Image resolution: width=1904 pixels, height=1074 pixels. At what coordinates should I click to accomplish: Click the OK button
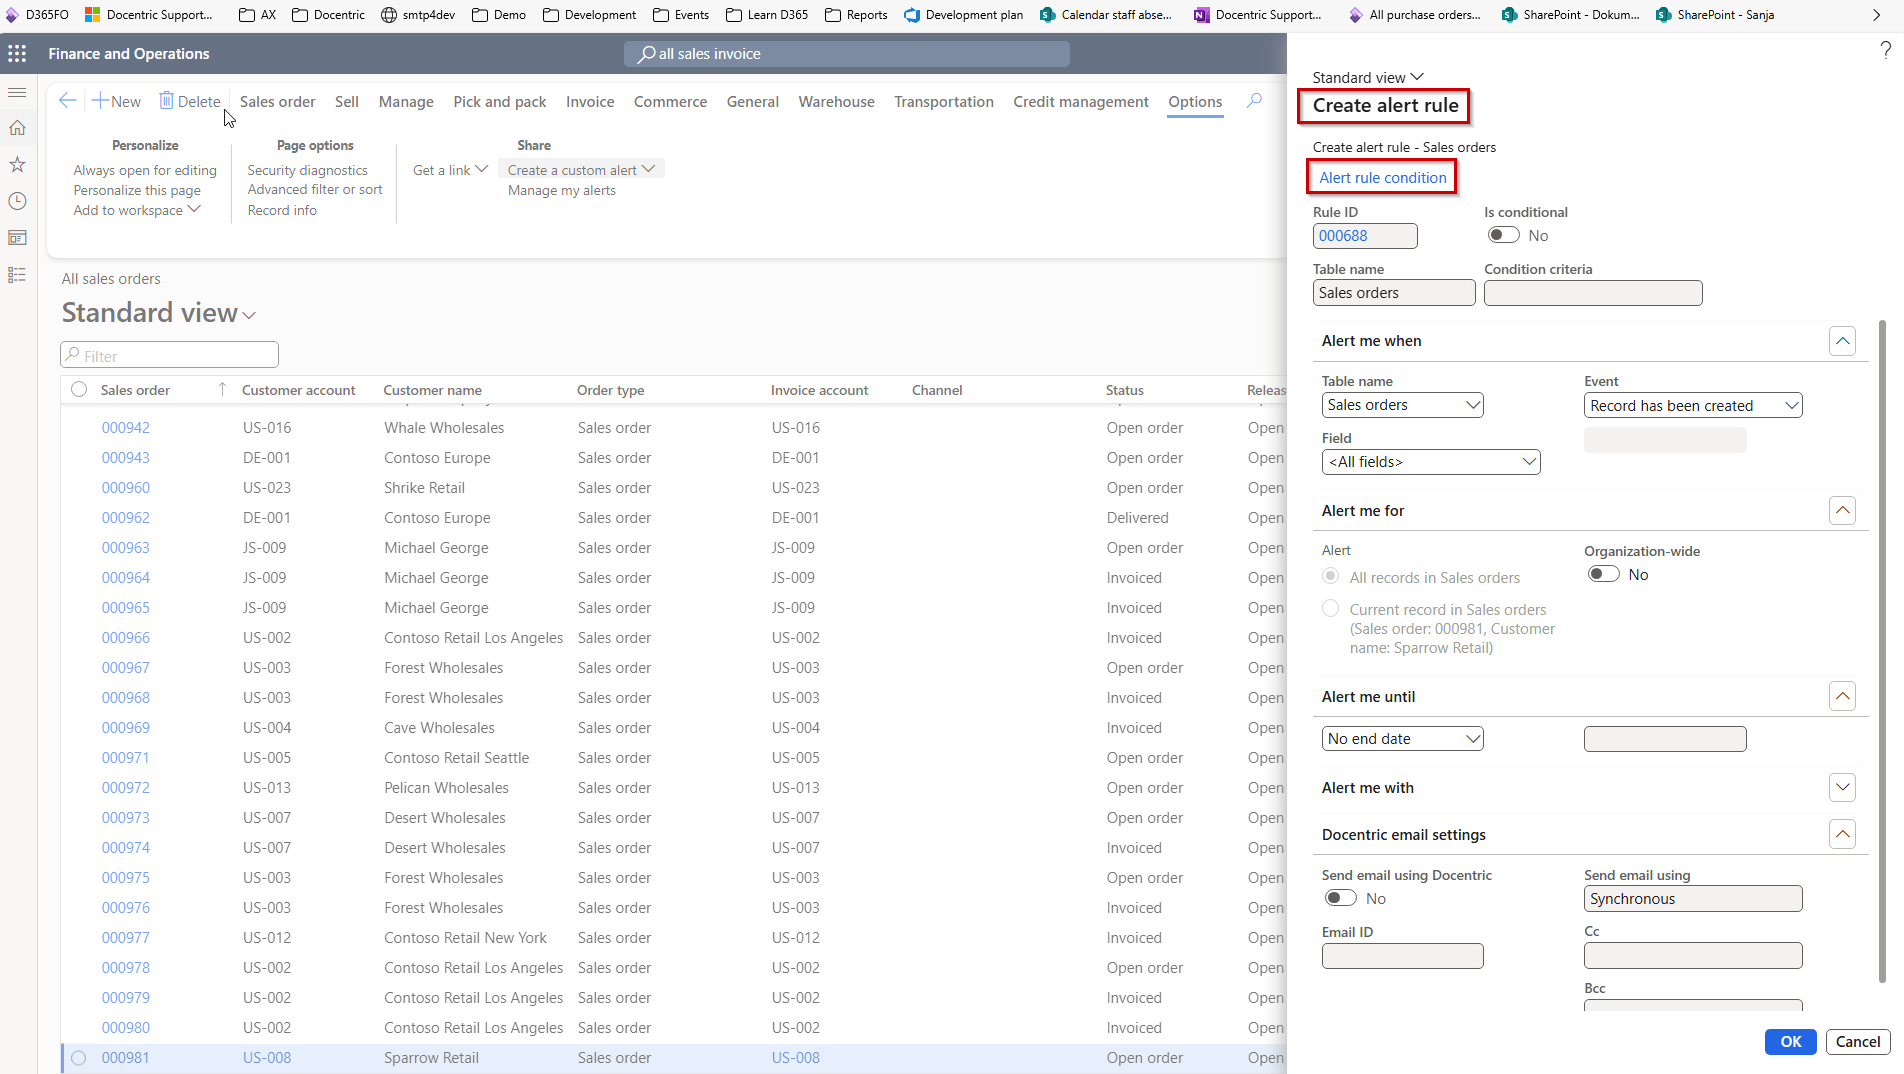pyautogui.click(x=1790, y=1041)
